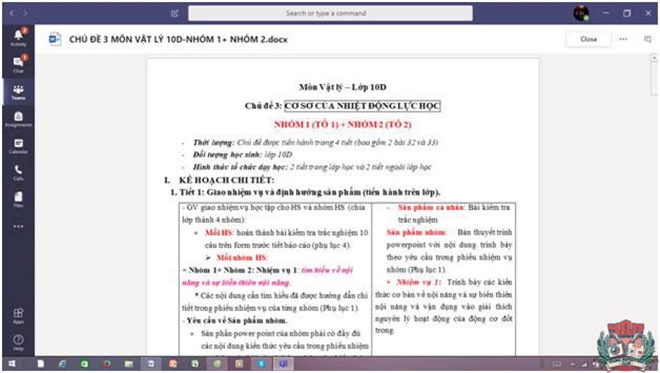Click red text 'Mỗi HS'
660x373 pixels.
coord(218,232)
